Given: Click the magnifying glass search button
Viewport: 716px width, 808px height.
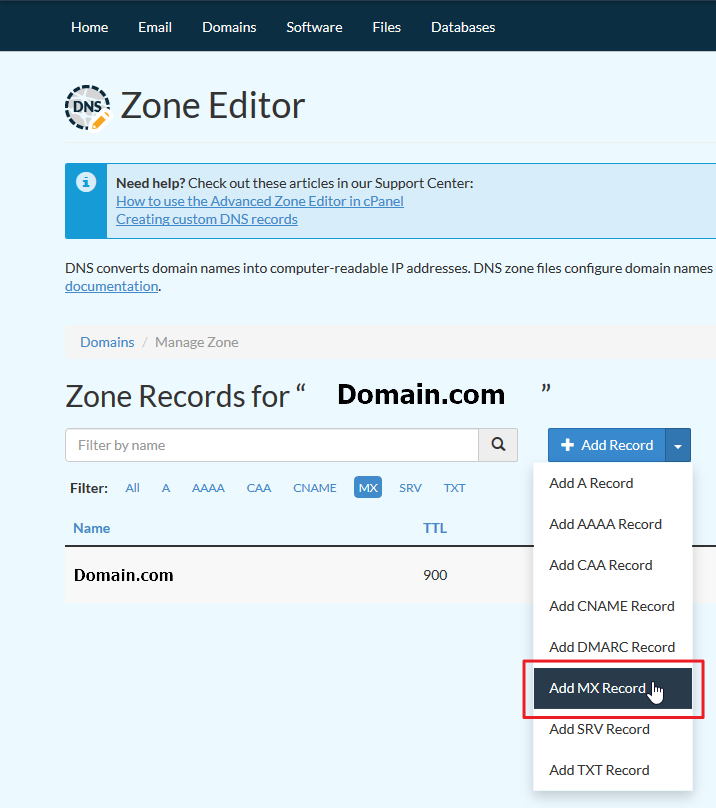Looking at the screenshot, I should tap(498, 445).
